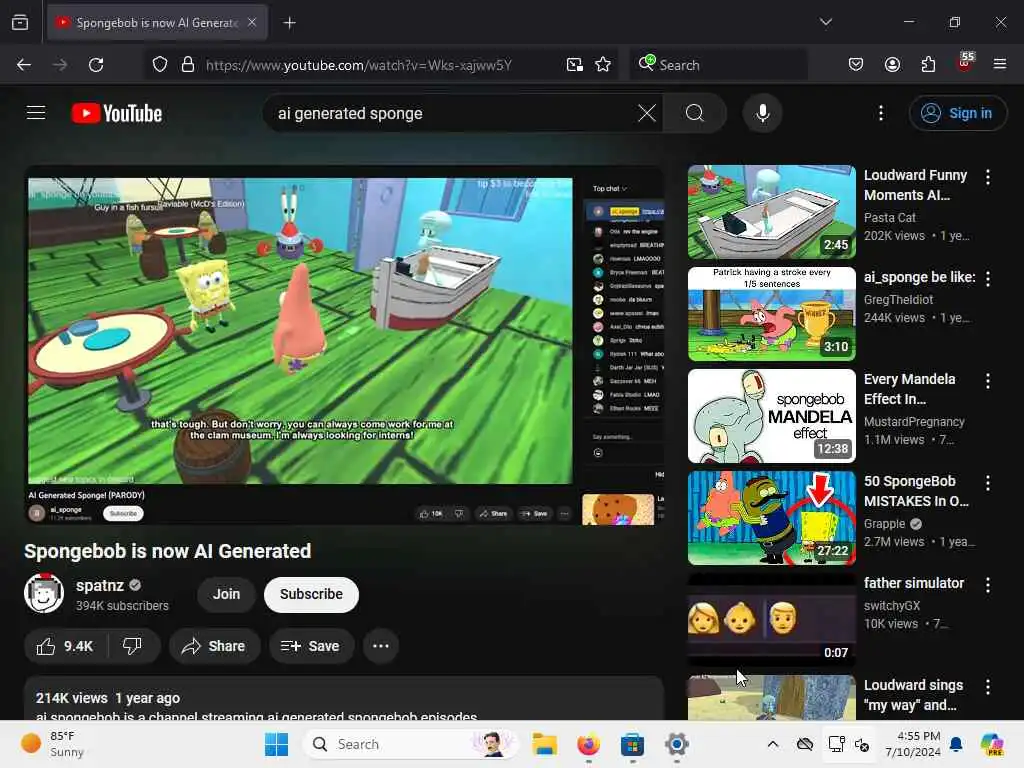This screenshot has height=768, width=1024.
Task: Open Microsoft Store from taskbar
Action: tap(632, 744)
